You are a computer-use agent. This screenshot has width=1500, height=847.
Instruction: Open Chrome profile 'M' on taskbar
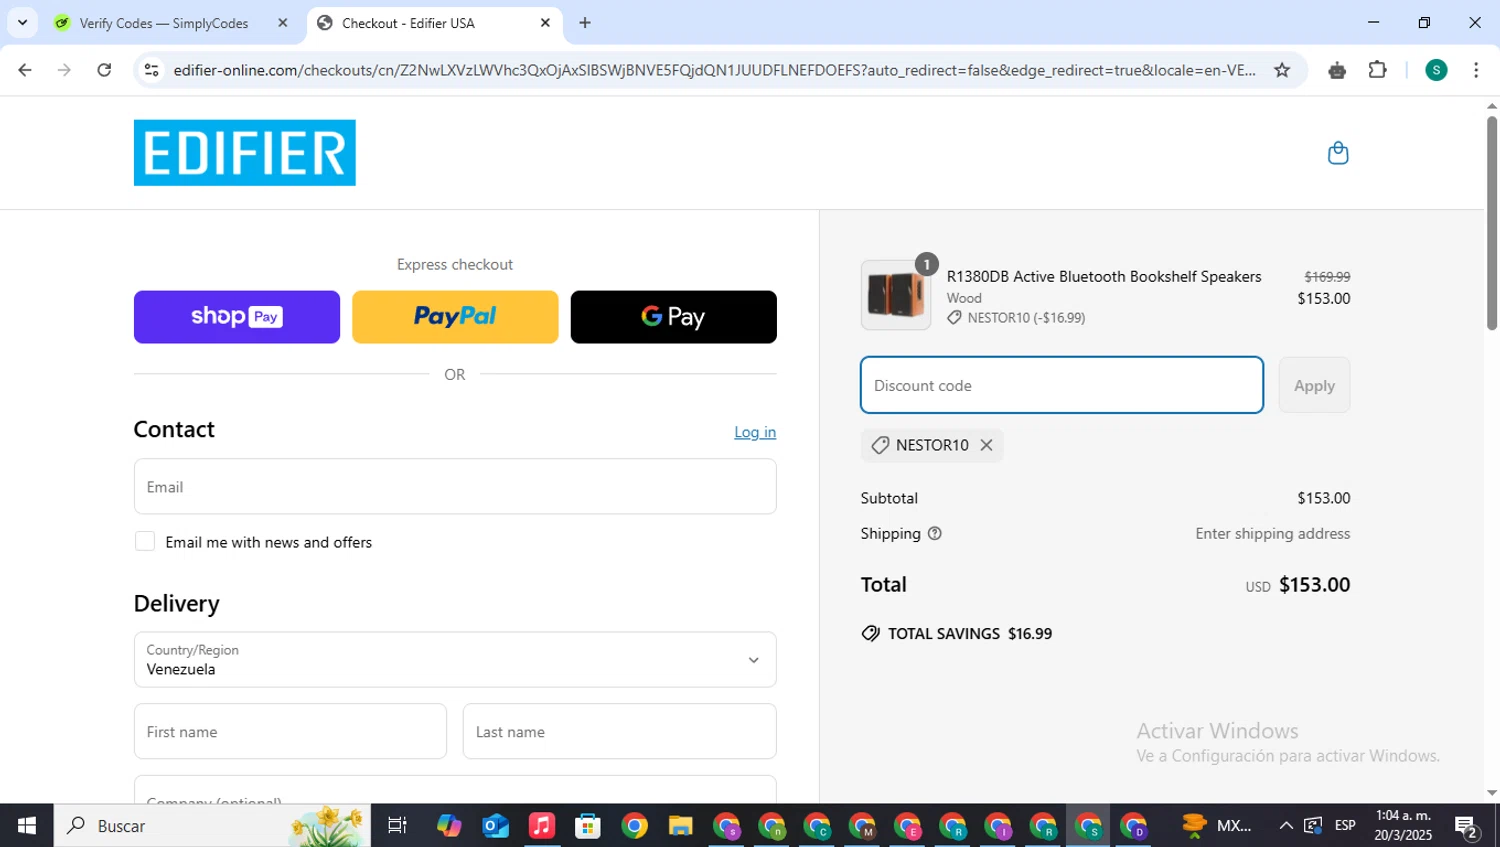[862, 826]
